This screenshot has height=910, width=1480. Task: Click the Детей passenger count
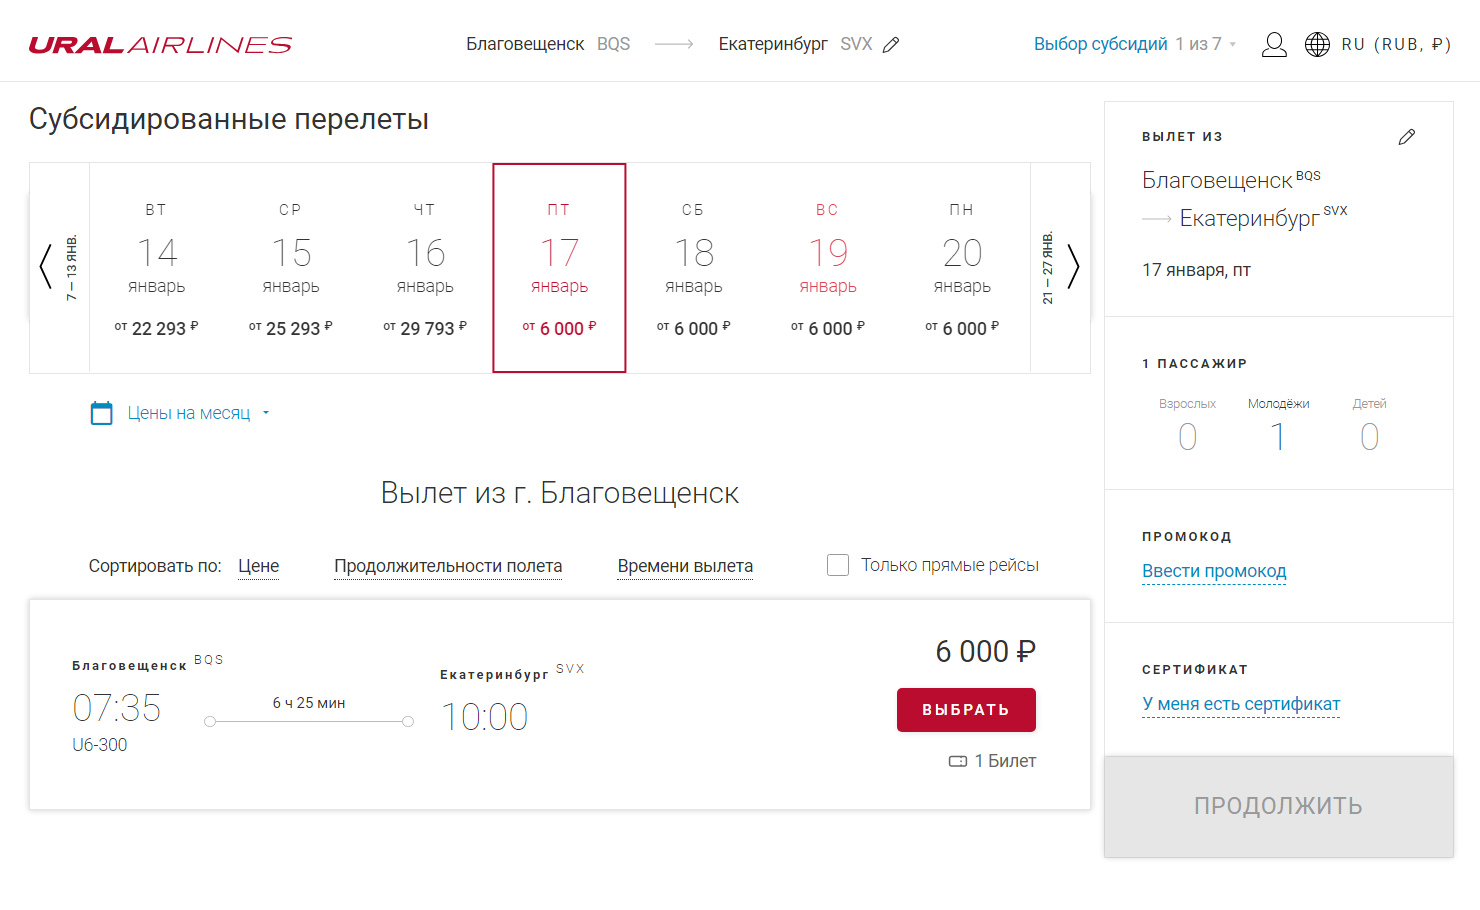(1369, 437)
